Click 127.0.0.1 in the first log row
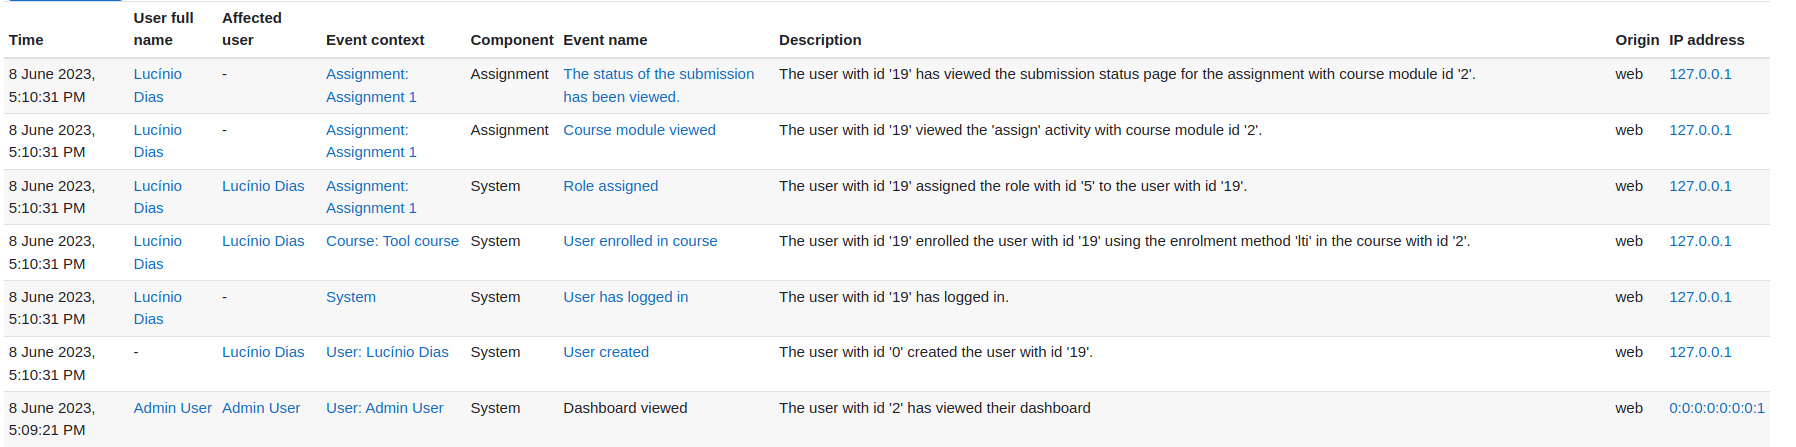Viewport: 1796px width, 447px height. [1700, 74]
